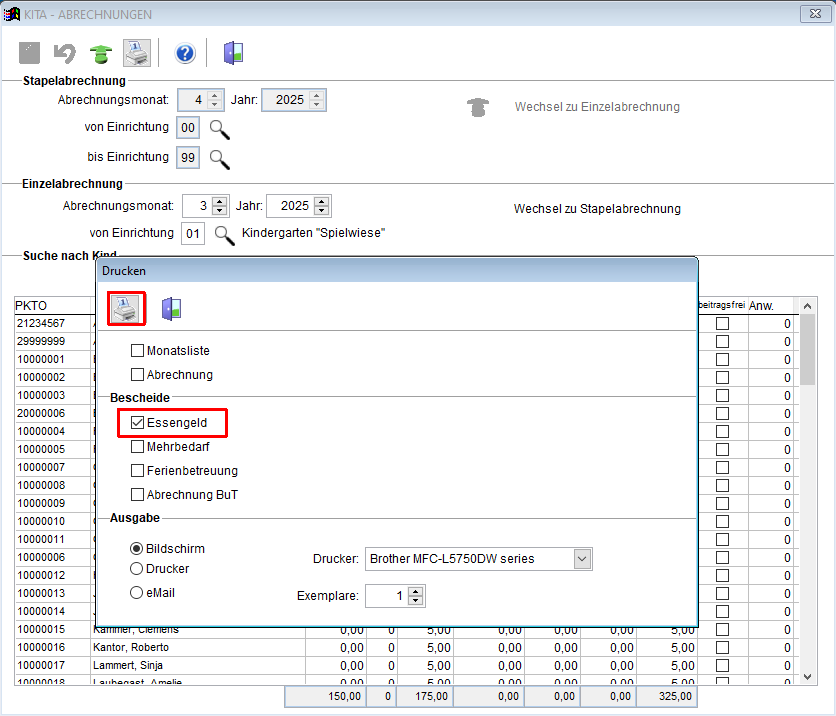Choose Drucker as output radio option
The height and width of the screenshot is (716, 836).
point(136,568)
